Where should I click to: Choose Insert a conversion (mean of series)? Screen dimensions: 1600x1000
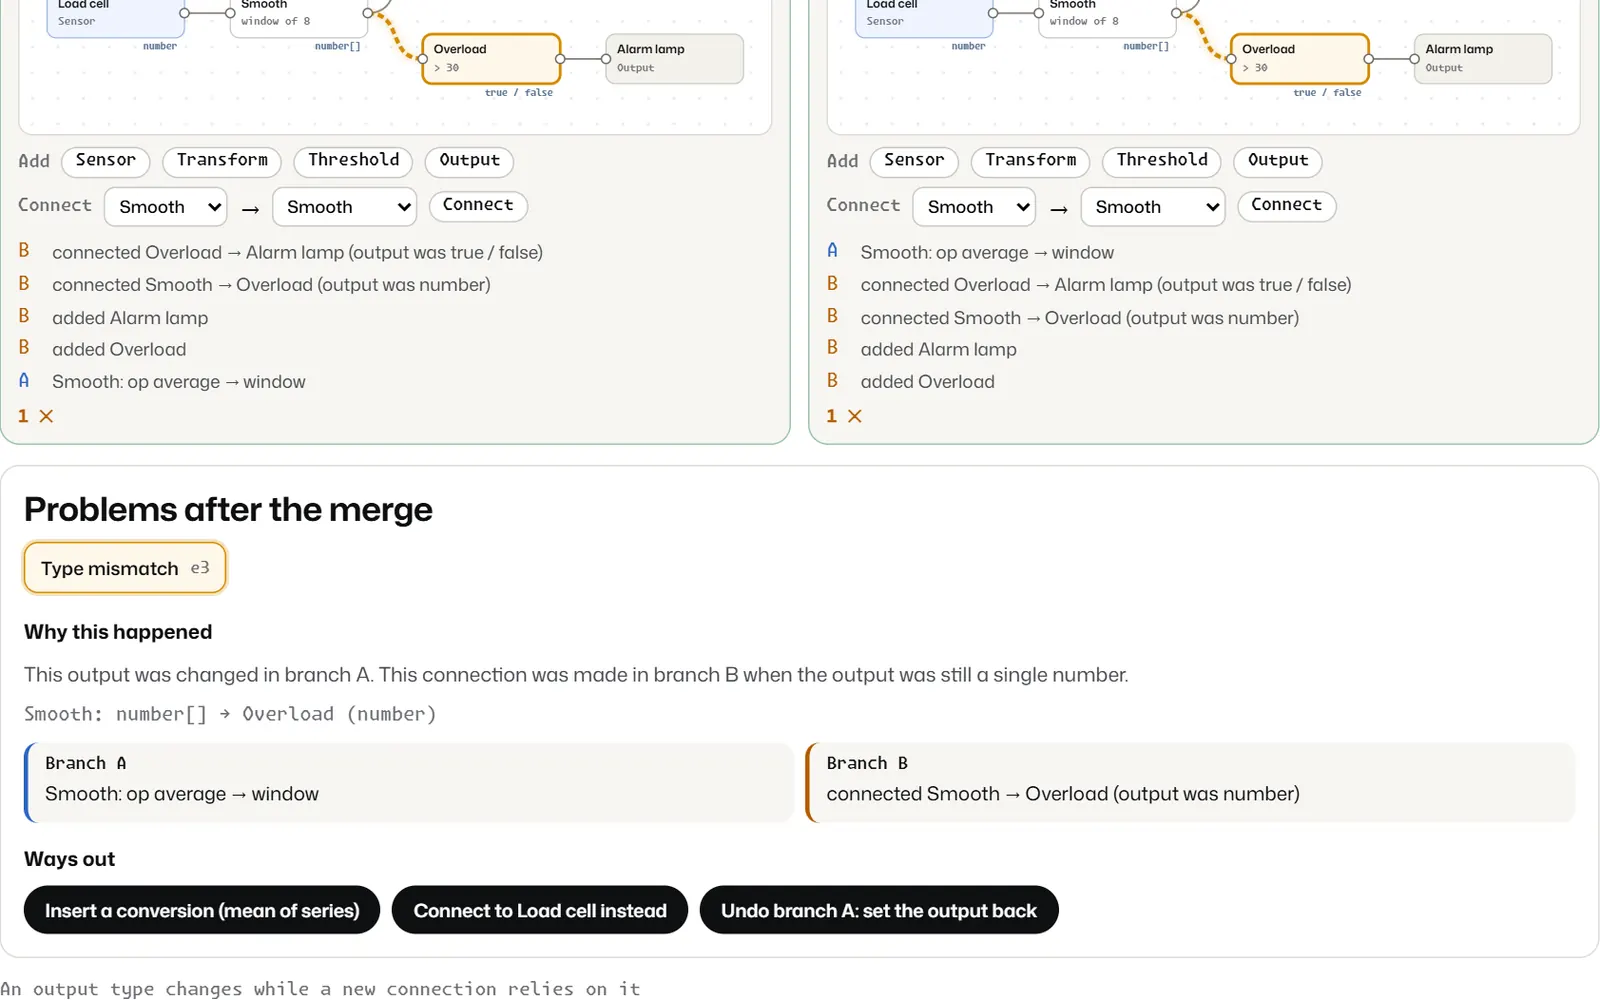[x=202, y=910]
